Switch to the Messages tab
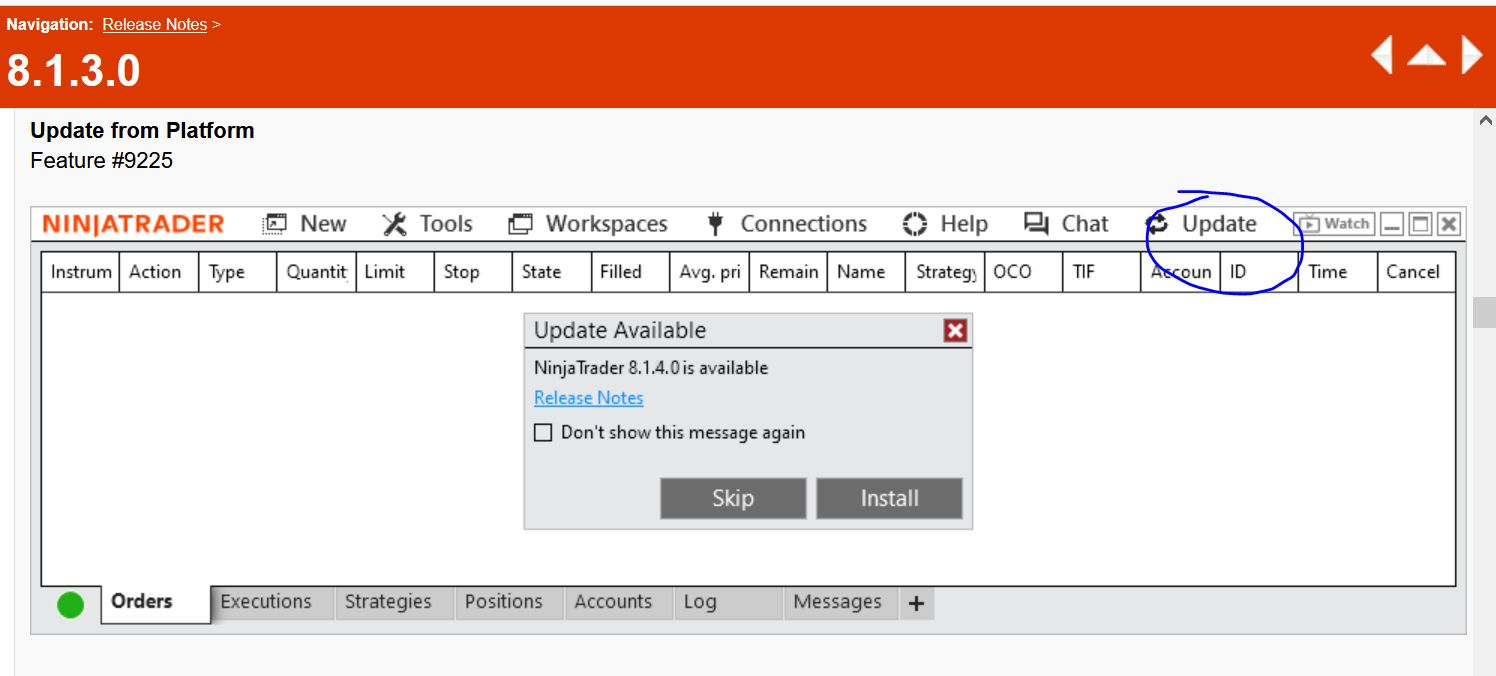Image resolution: width=1496 pixels, height=676 pixels. (x=840, y=602)
